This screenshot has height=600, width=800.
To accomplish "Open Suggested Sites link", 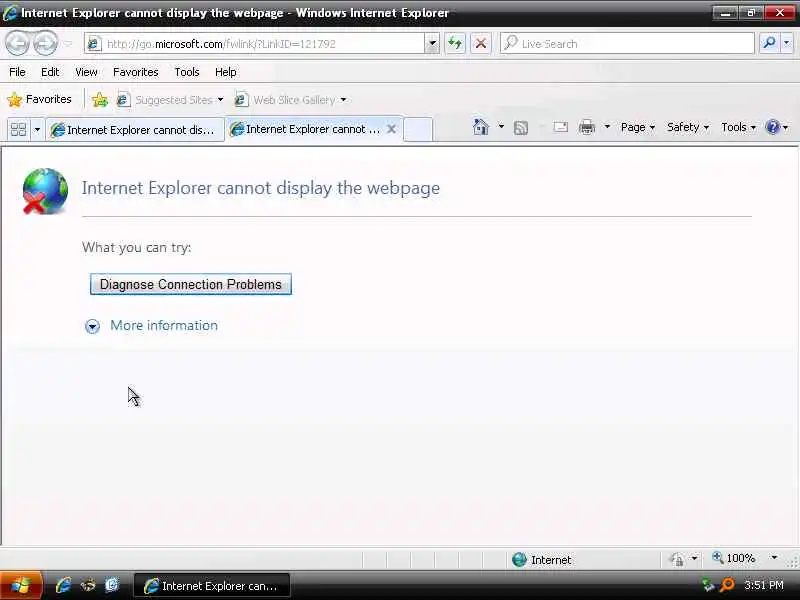I will [x=173, y=100].
